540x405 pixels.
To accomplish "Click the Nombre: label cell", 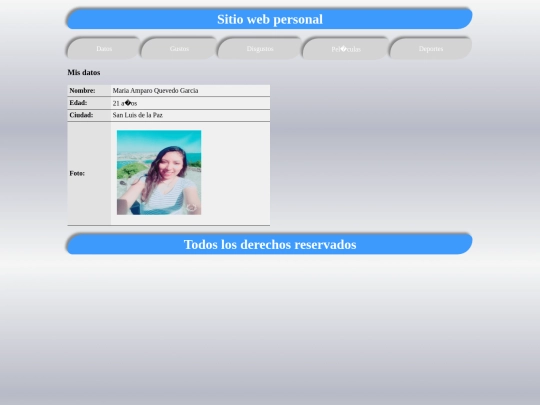I will click(89, 91).
